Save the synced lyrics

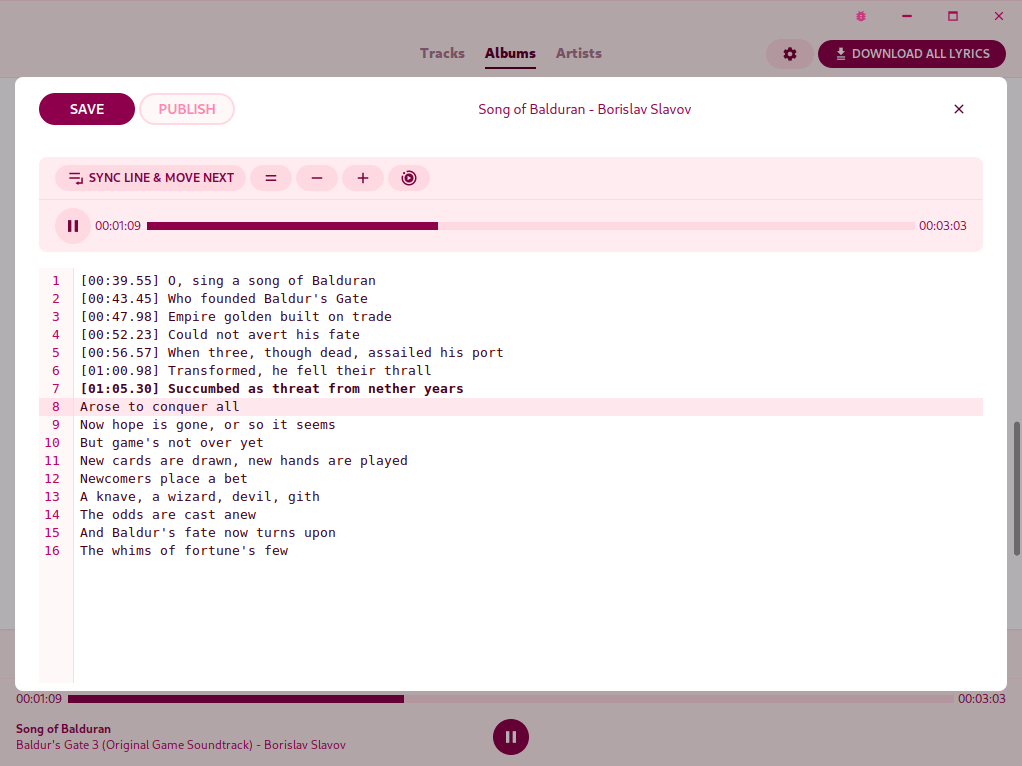(87, 109)
